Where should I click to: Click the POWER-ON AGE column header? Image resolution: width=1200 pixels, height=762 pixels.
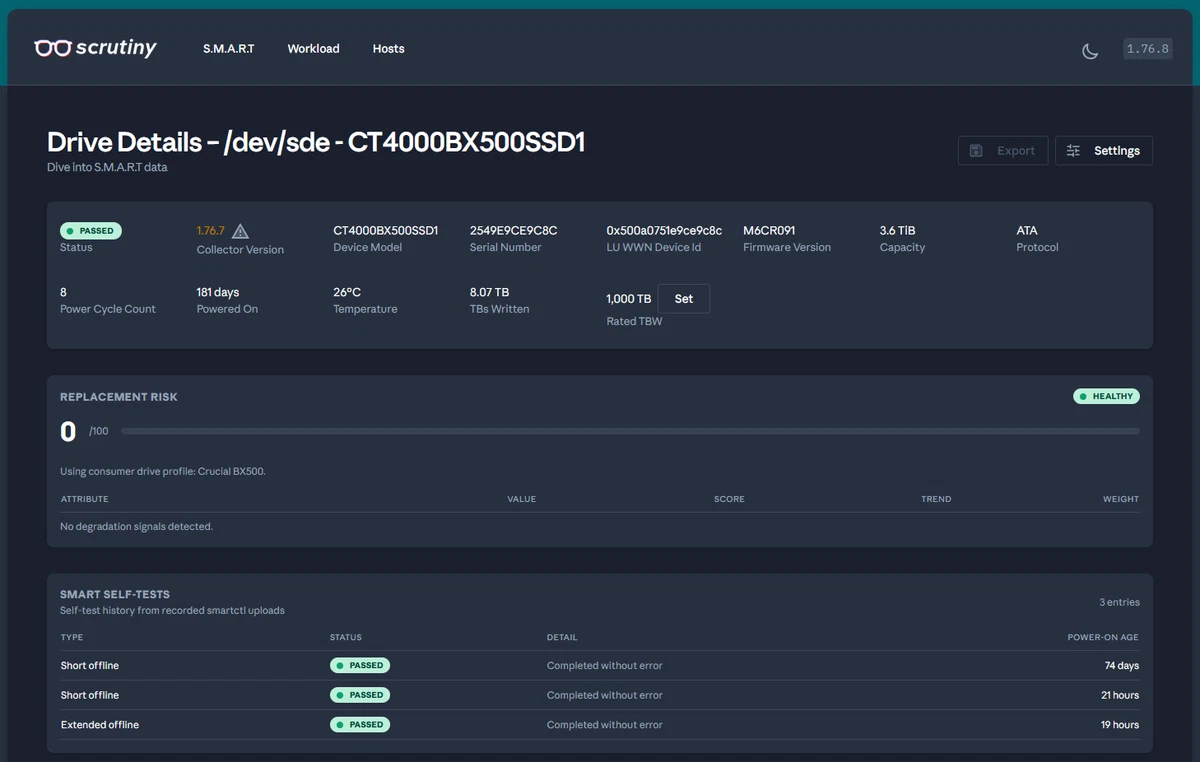pyautogui.click(x=1103, y=637)
